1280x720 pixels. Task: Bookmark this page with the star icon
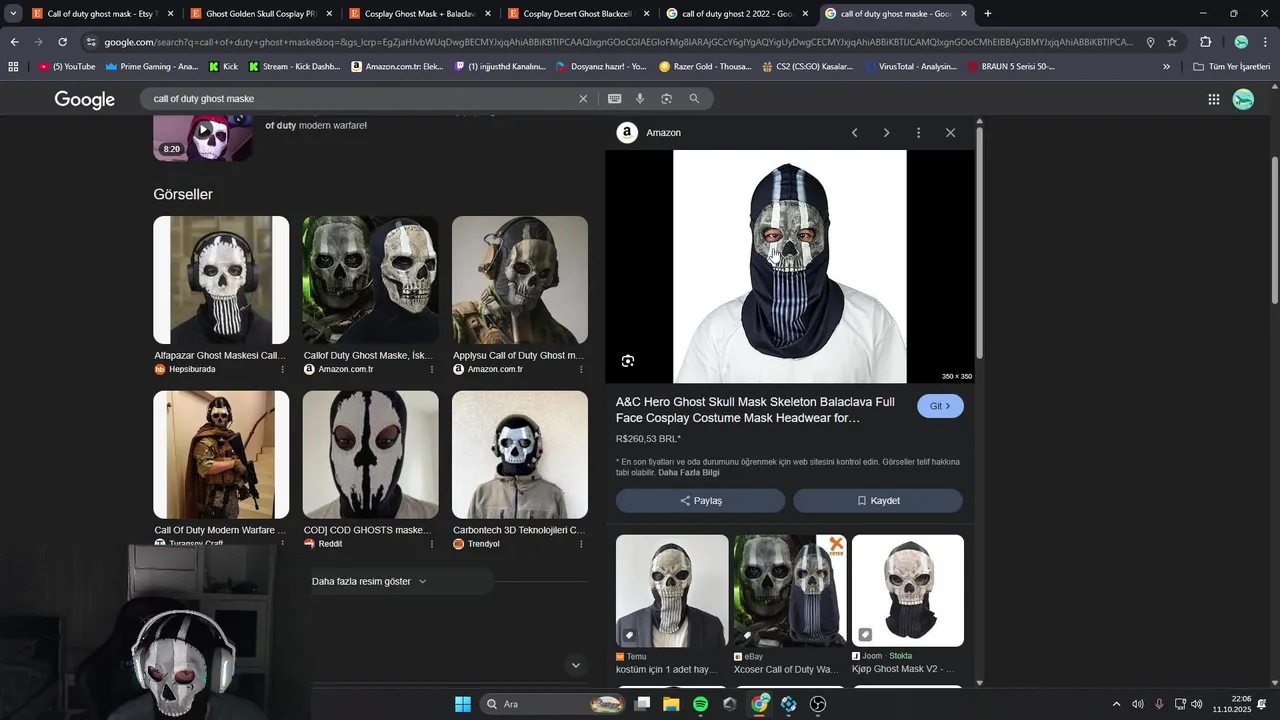(x=1172, y=42)
